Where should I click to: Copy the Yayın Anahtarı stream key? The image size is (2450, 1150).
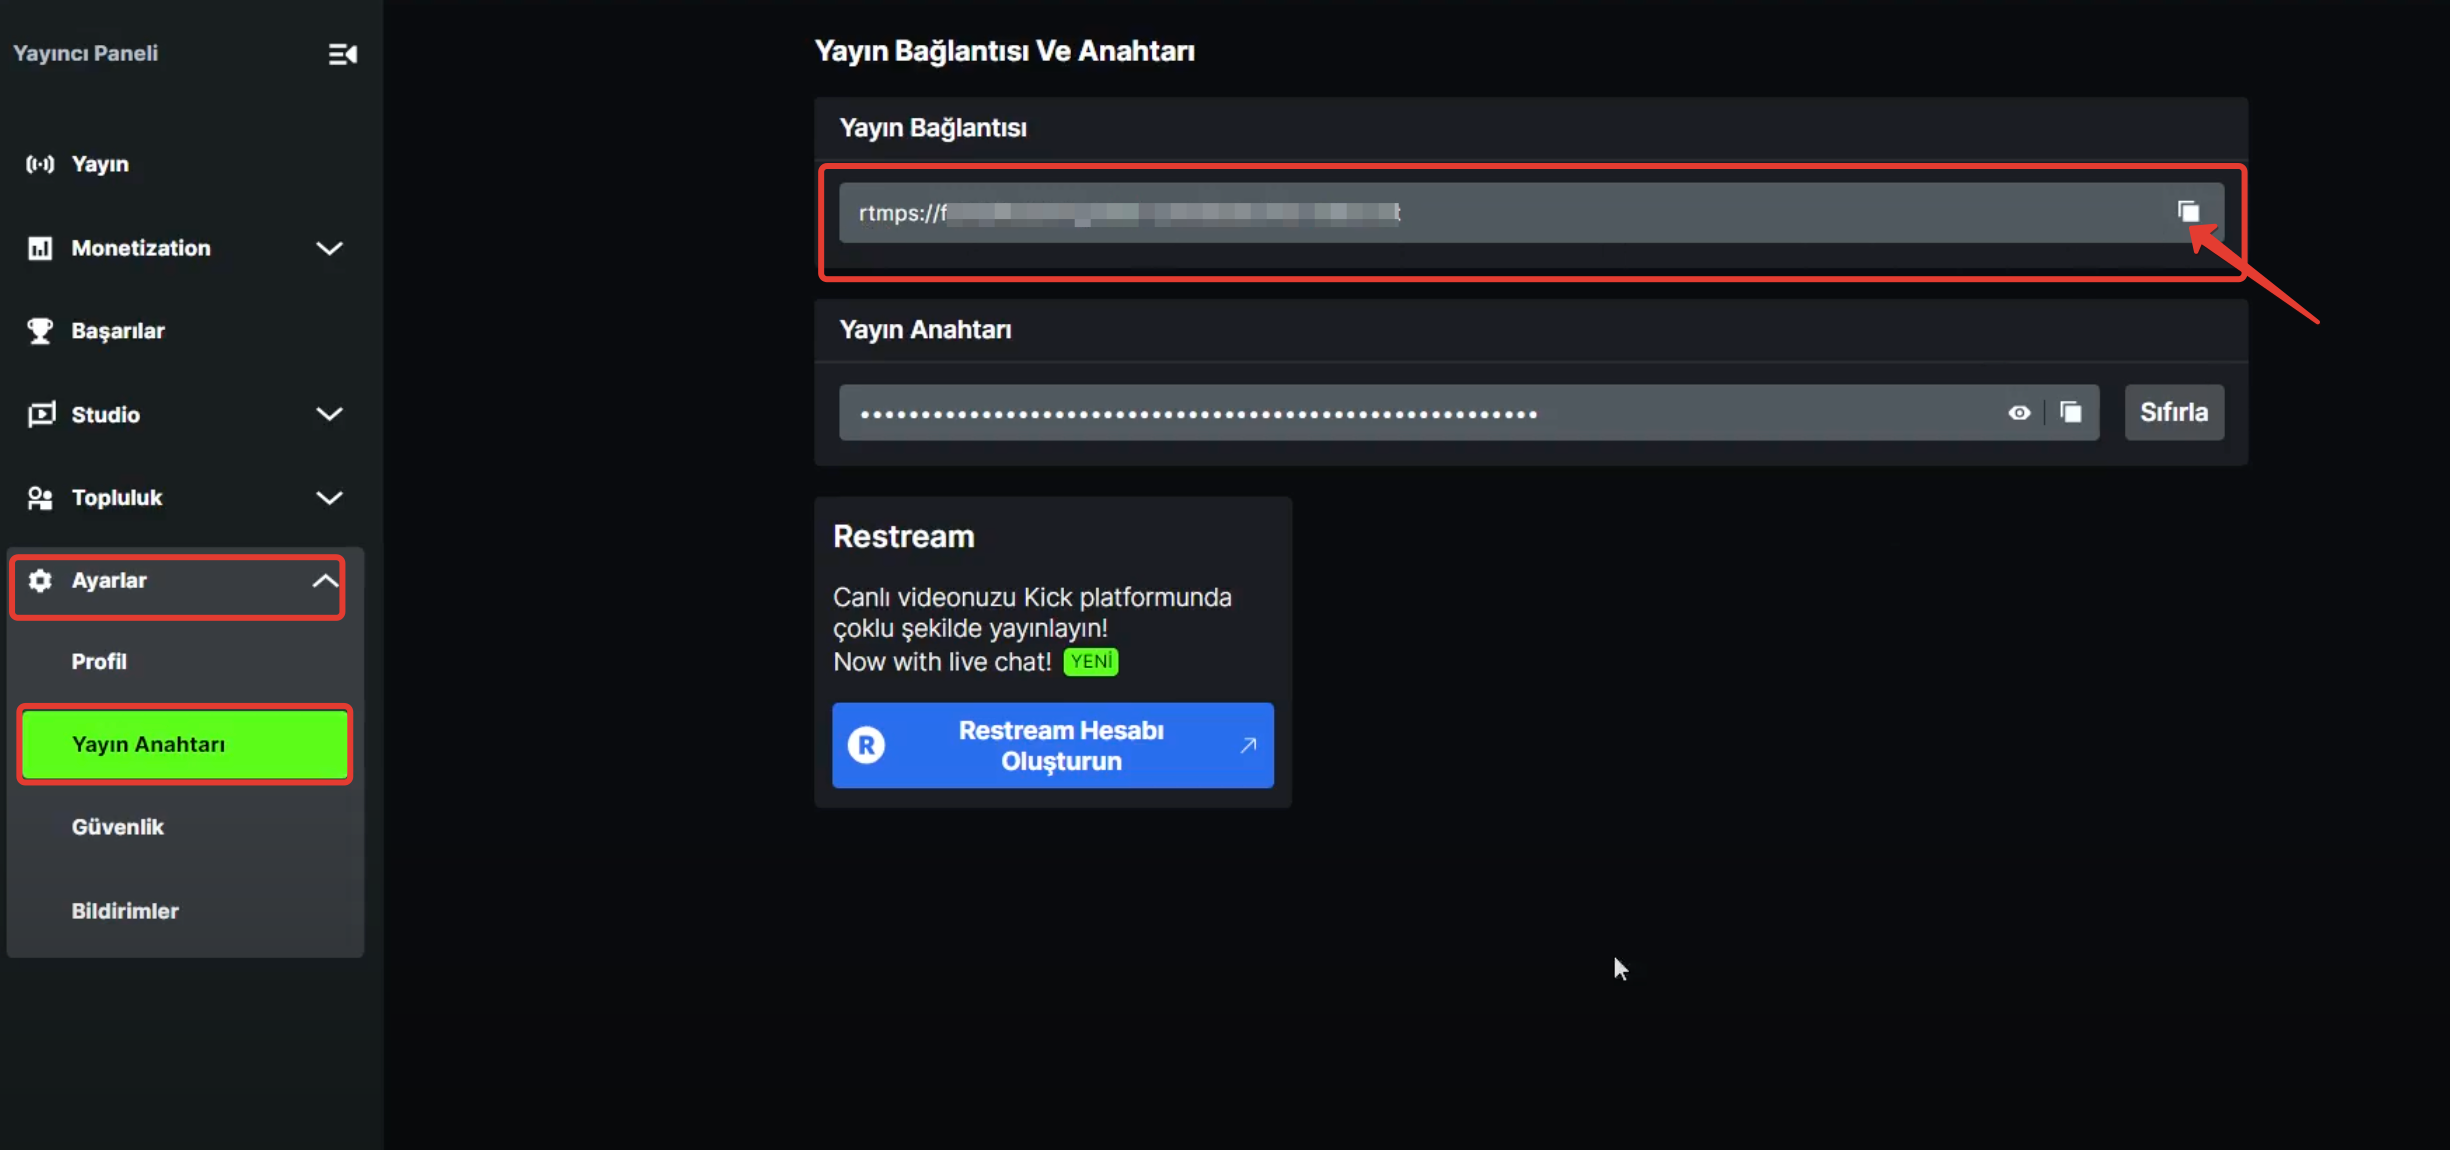coord(2071,412)
